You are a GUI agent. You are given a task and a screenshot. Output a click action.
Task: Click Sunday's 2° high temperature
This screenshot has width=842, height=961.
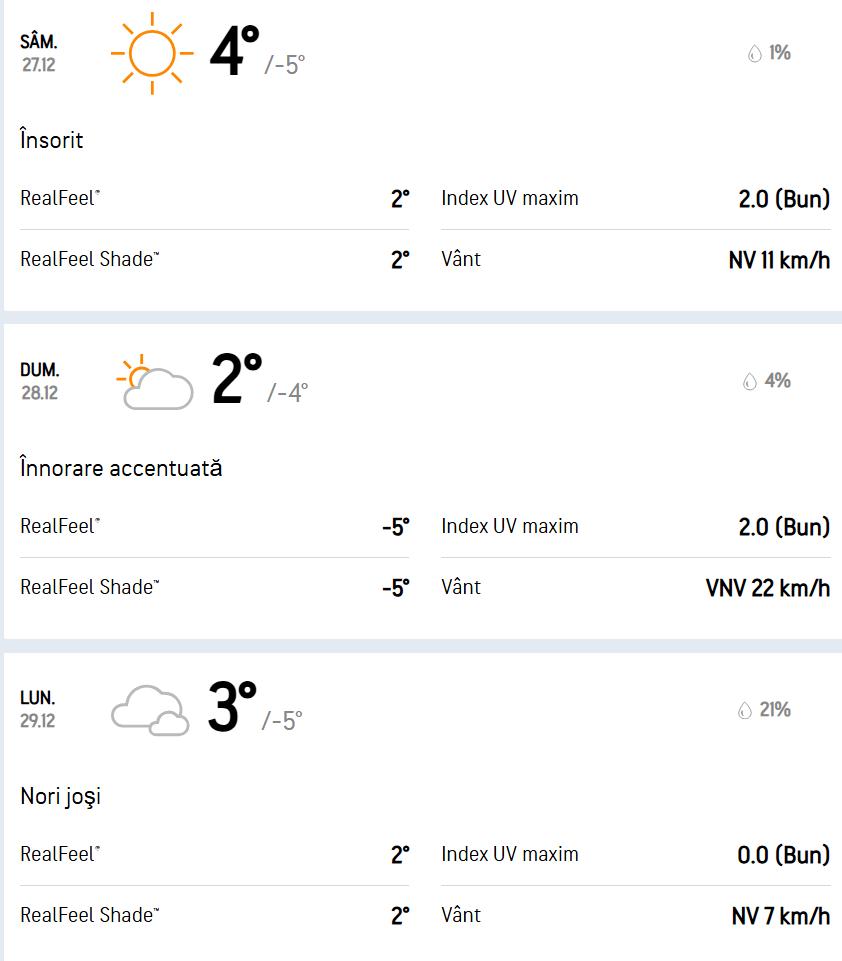[x=237, y=379]
